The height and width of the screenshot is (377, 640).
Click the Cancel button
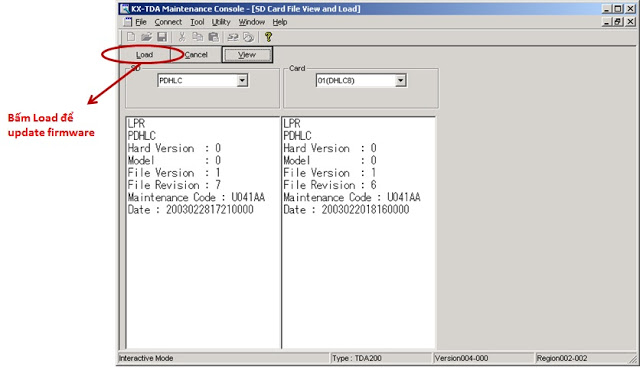(196, 55)
